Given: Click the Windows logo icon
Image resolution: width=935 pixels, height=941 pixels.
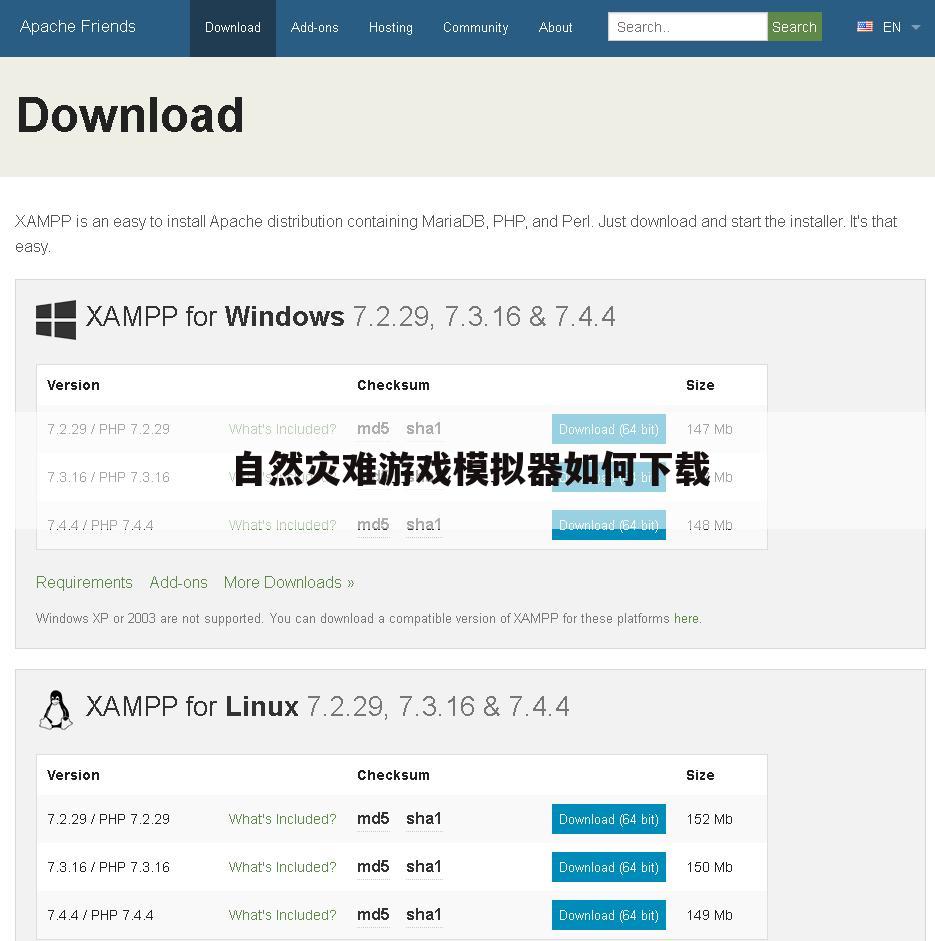Looking at the screenshot, I should 56,319.
